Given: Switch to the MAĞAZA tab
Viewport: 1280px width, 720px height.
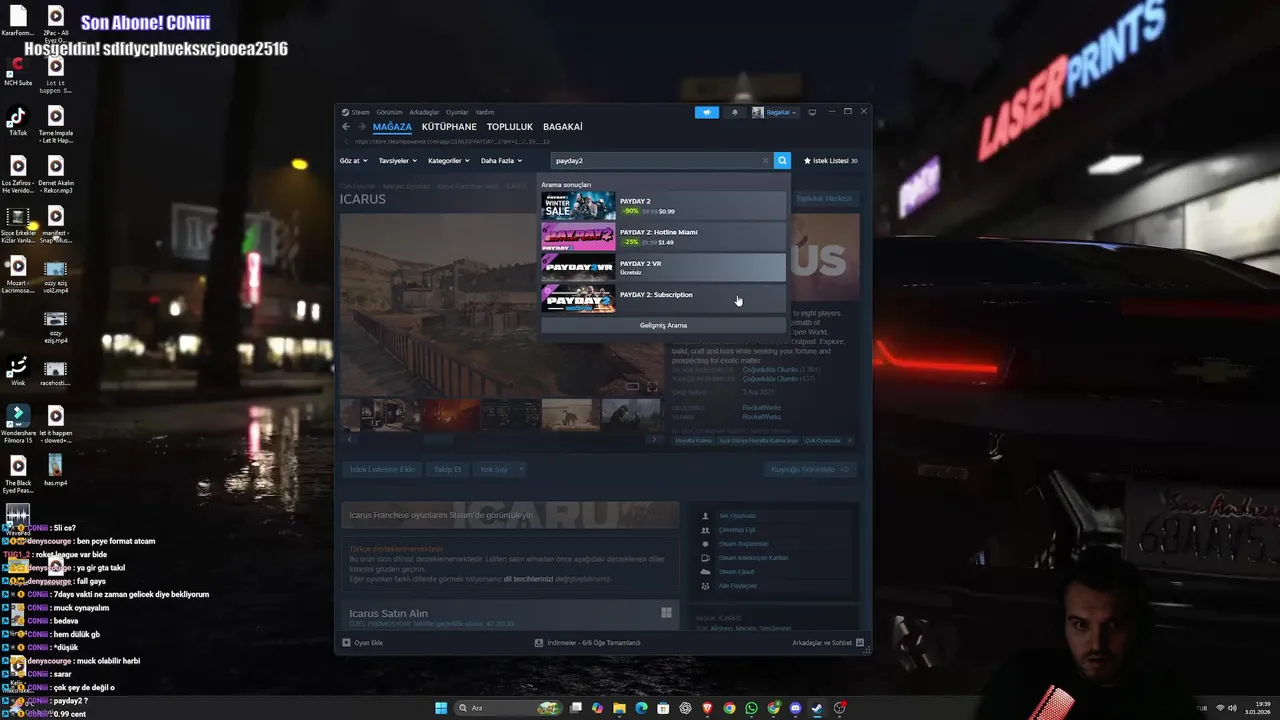Looking at the screenshot, I should 392,127.
